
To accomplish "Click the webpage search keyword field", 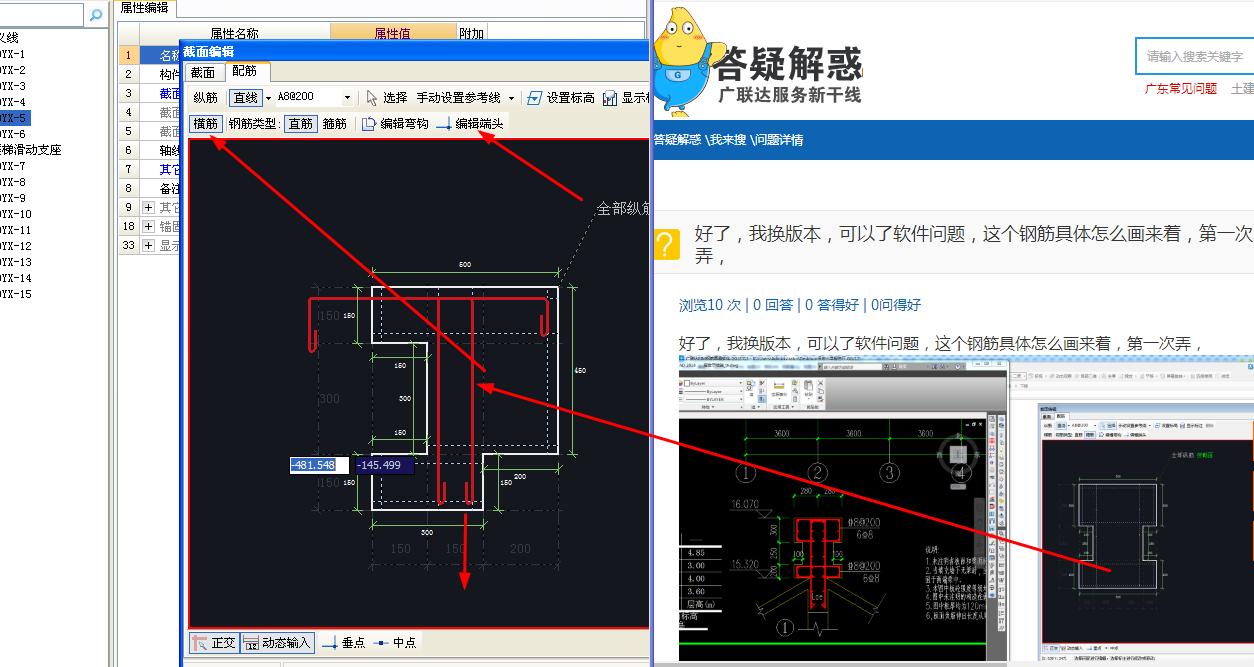I will [x=1195, y=56].
